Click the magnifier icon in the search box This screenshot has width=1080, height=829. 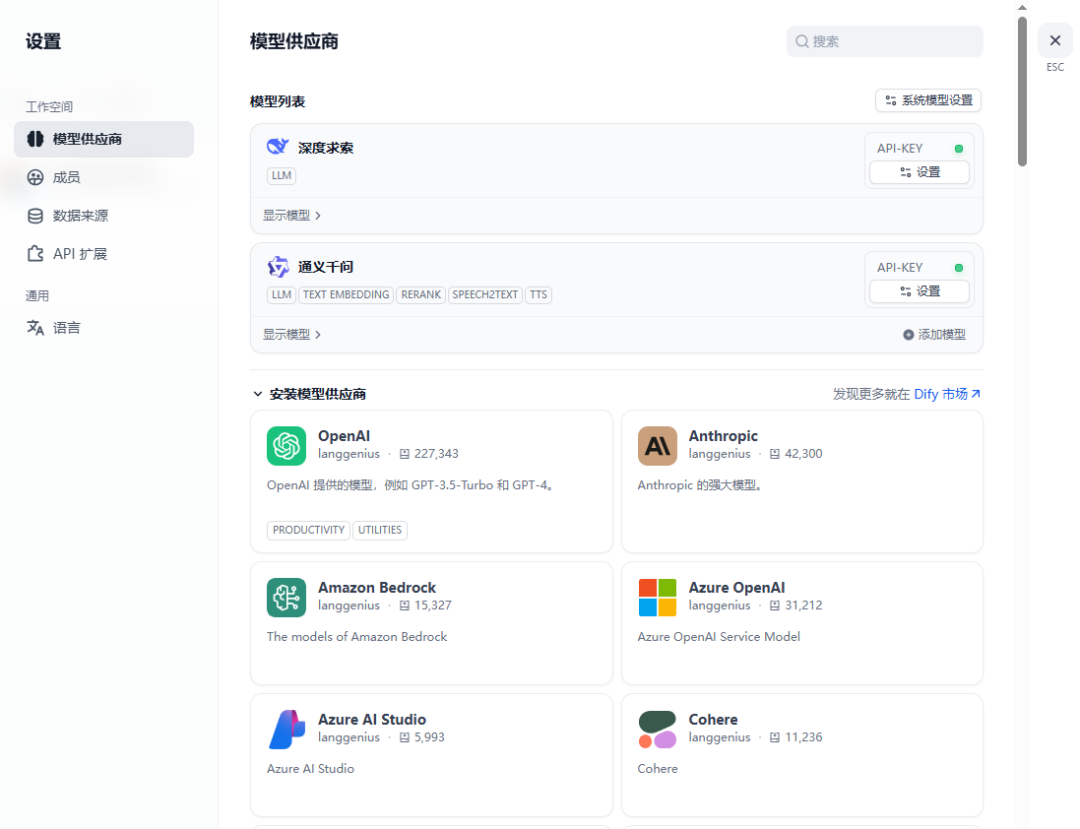(803, 41)
